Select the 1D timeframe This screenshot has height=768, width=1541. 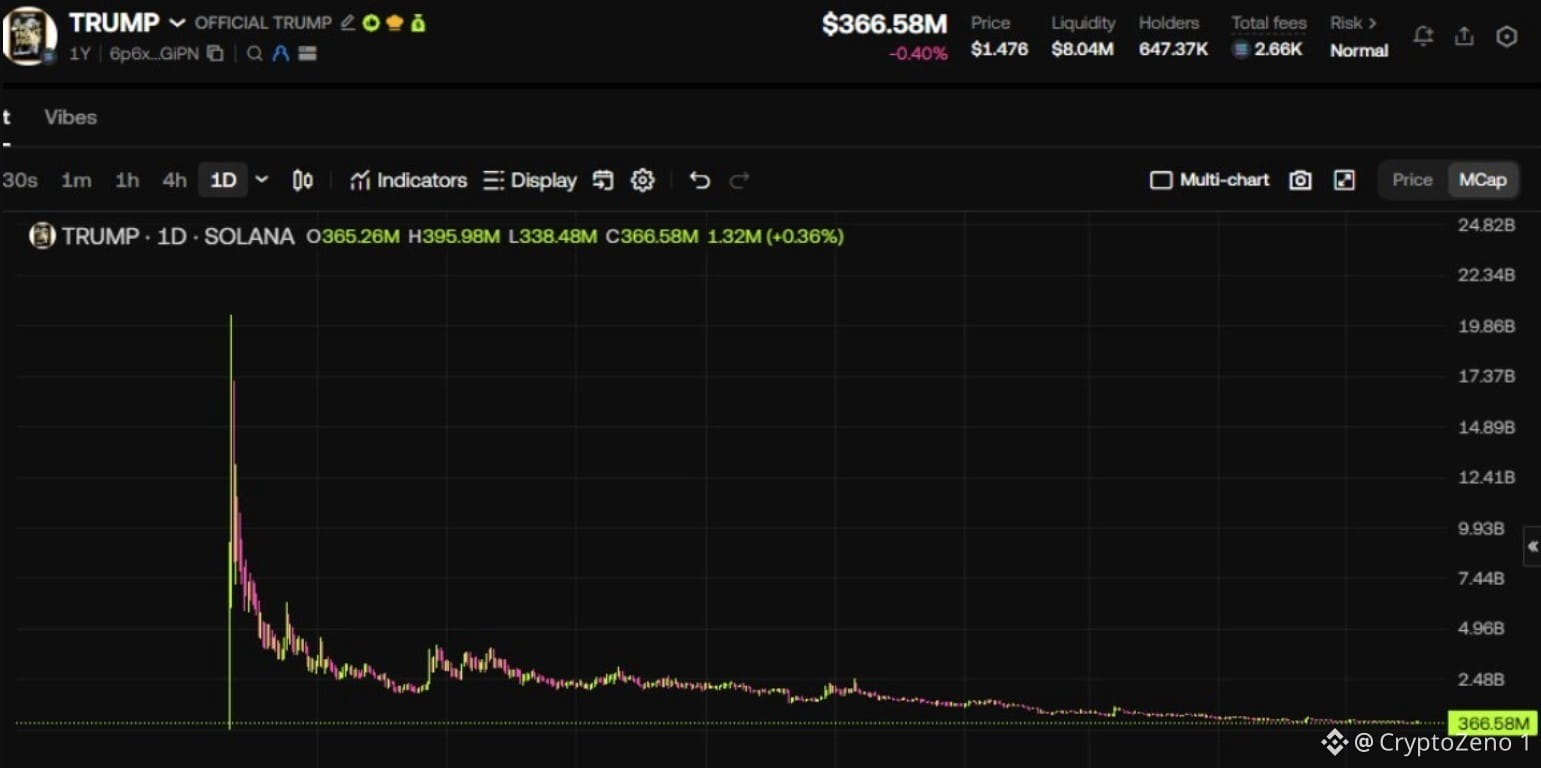223,180
